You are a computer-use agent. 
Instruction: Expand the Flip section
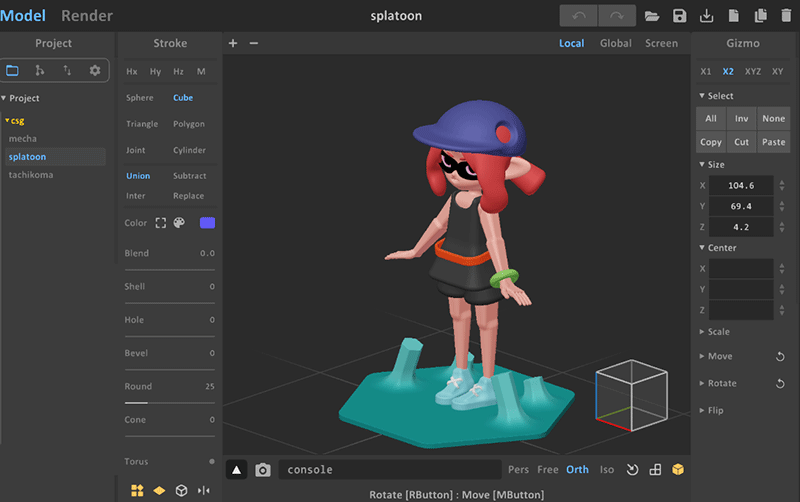point(711,410)
